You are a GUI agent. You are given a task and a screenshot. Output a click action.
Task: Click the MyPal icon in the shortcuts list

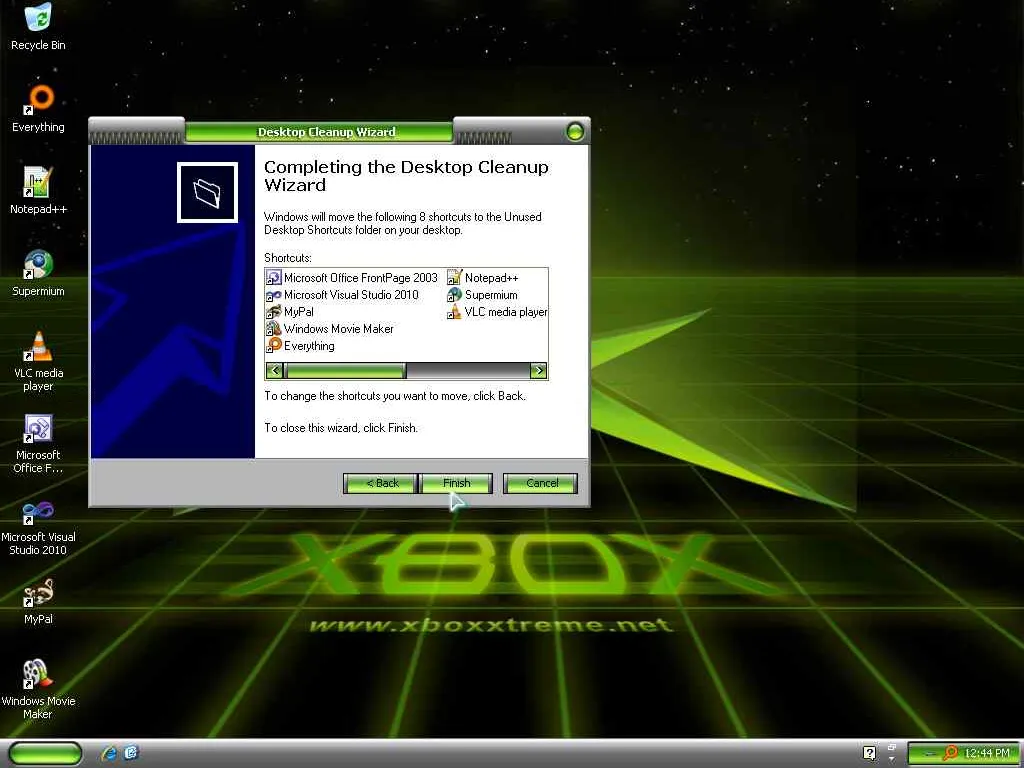(x=274, y=312)
